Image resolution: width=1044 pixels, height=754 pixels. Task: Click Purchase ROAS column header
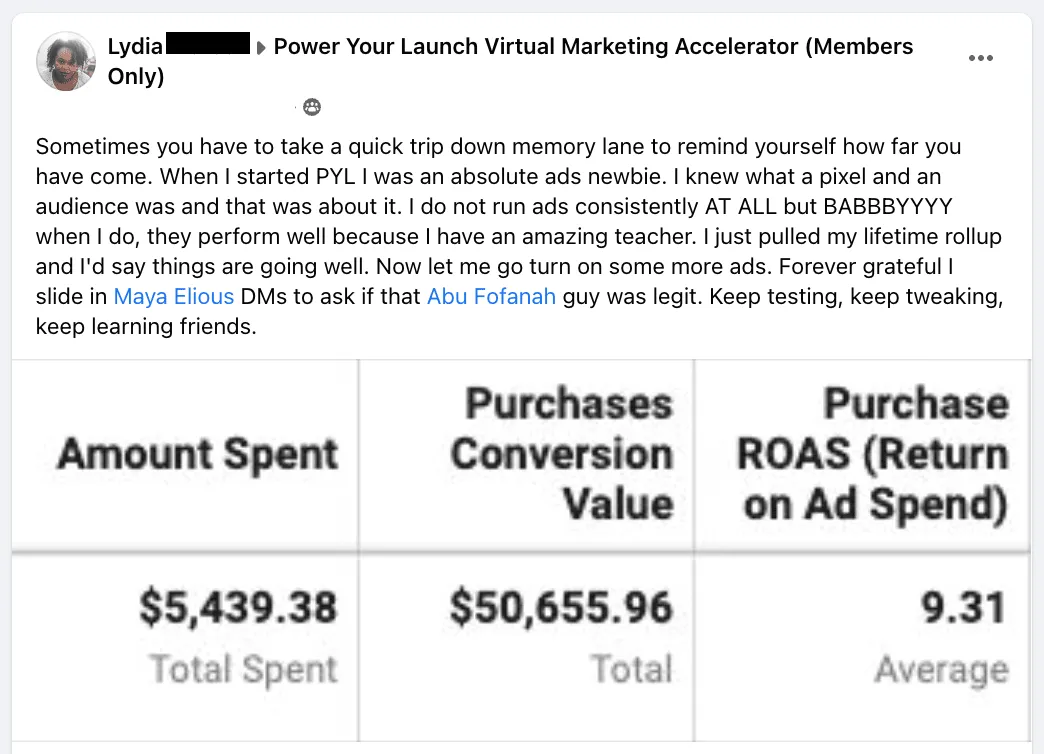(x=873, y=454)
